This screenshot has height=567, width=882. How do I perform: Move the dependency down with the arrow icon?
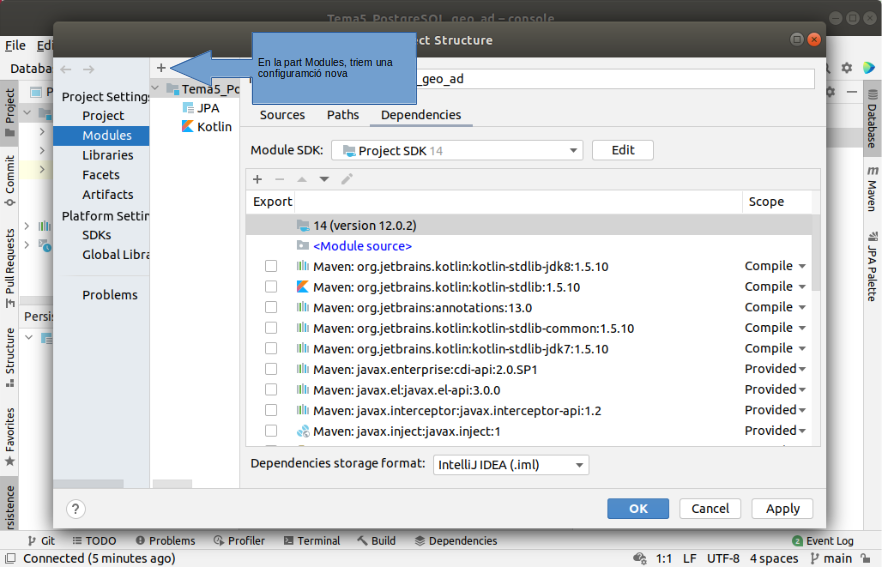point(324,179)
